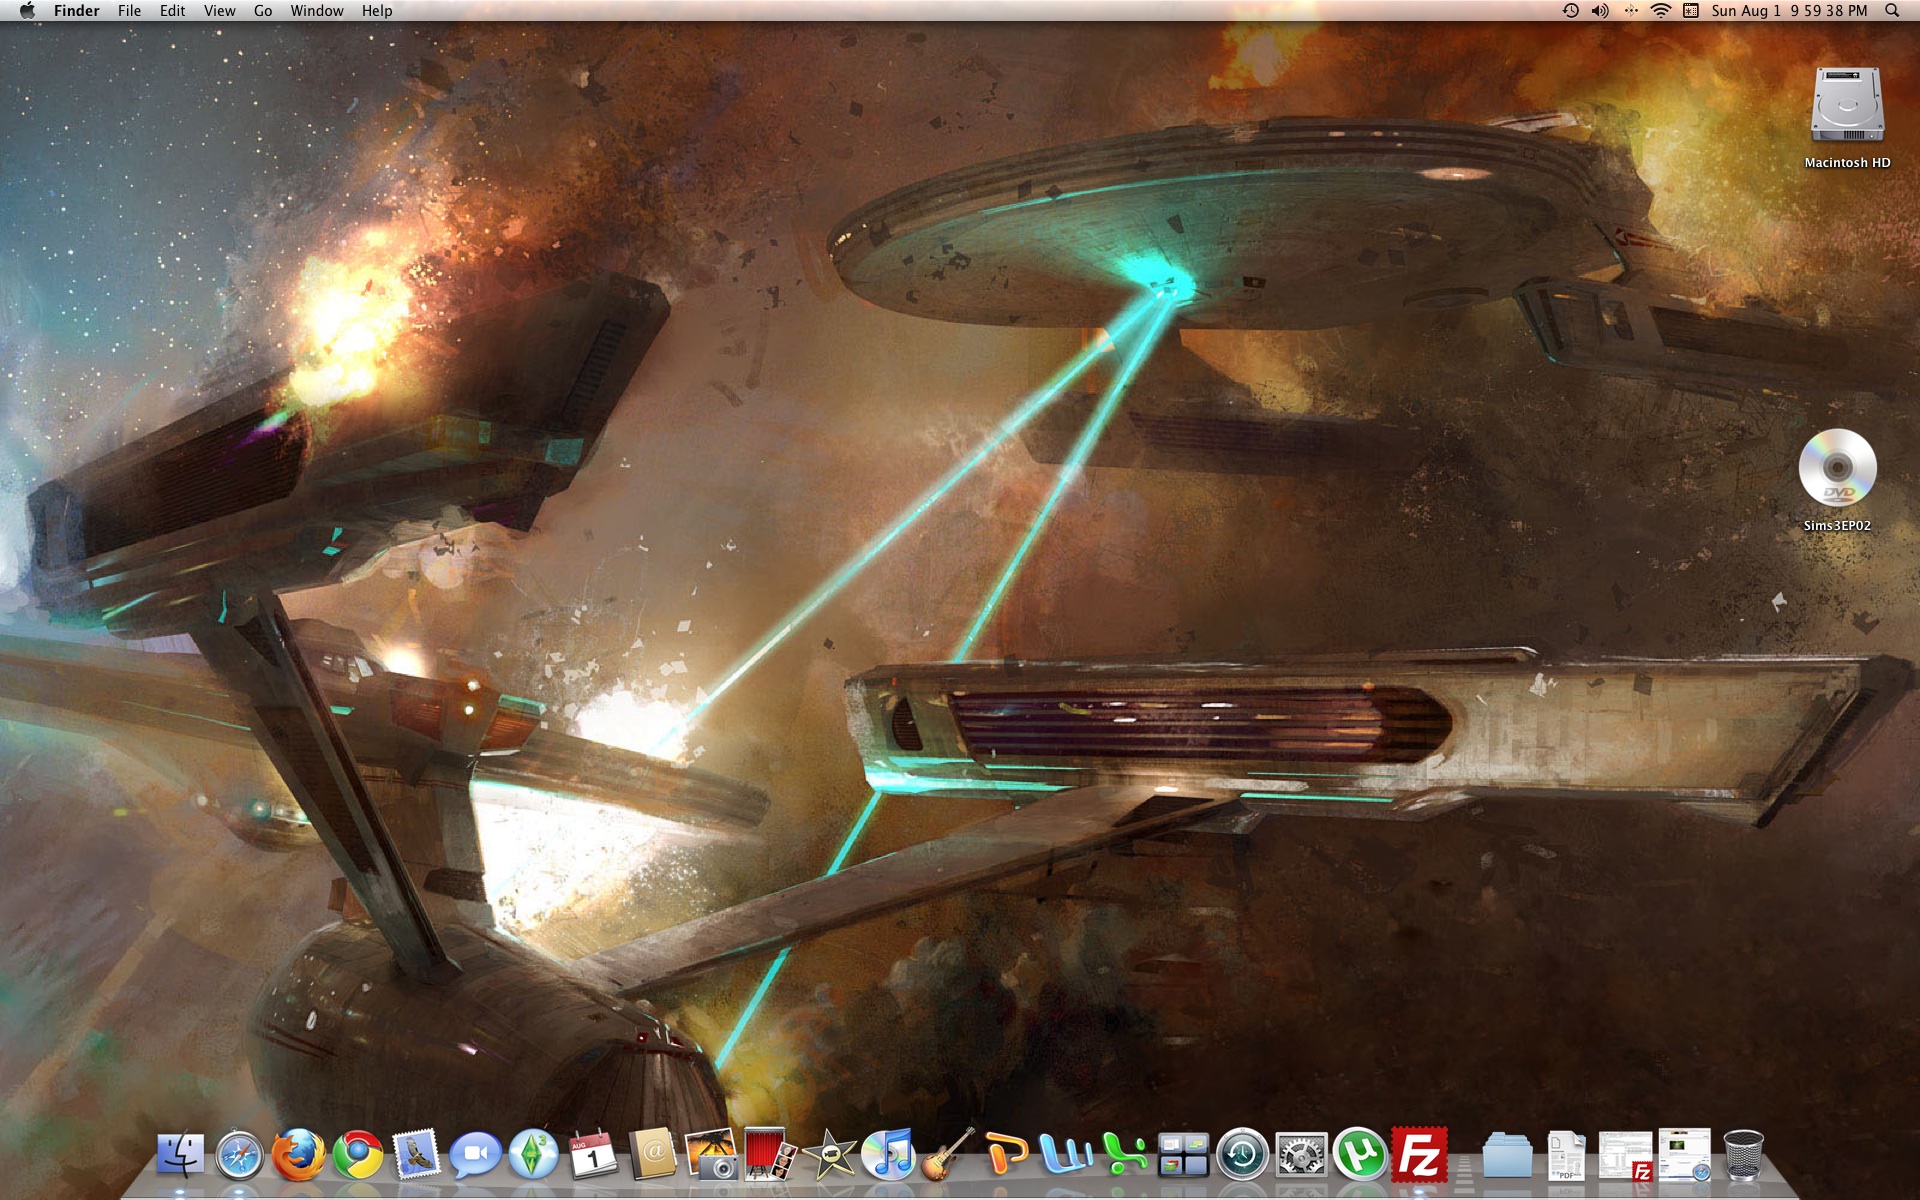
Task: Open the PDF documents stack in Dock
Action: tap(1566, 1155)
